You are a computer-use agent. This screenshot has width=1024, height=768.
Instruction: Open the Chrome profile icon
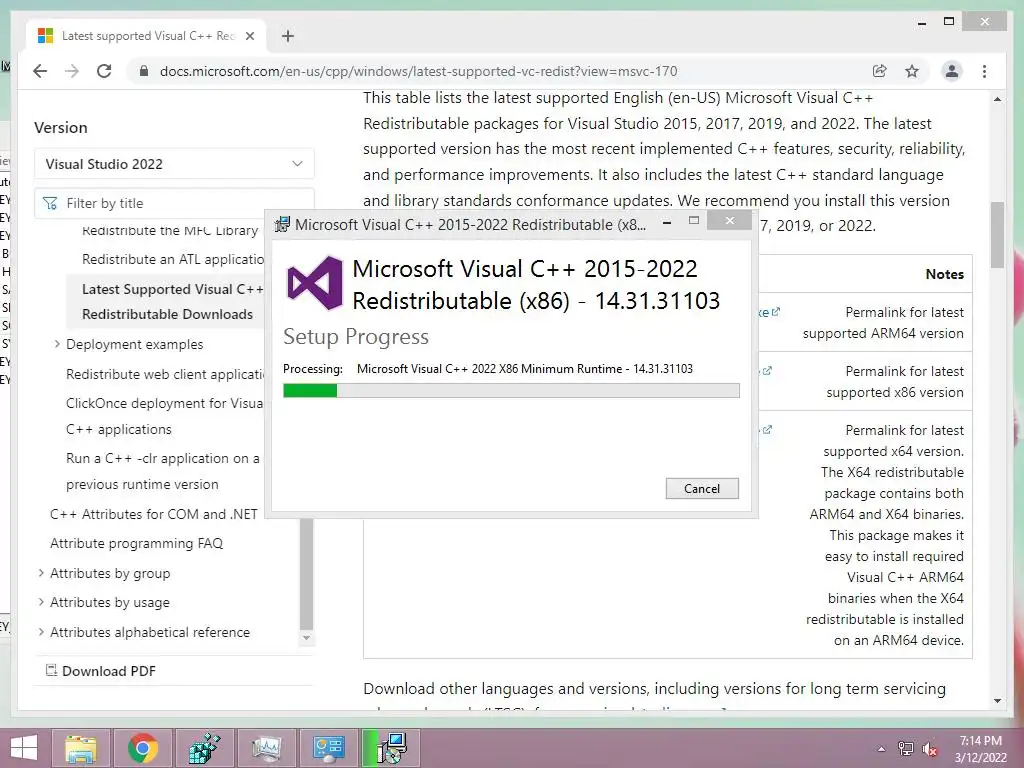point(952,71)
